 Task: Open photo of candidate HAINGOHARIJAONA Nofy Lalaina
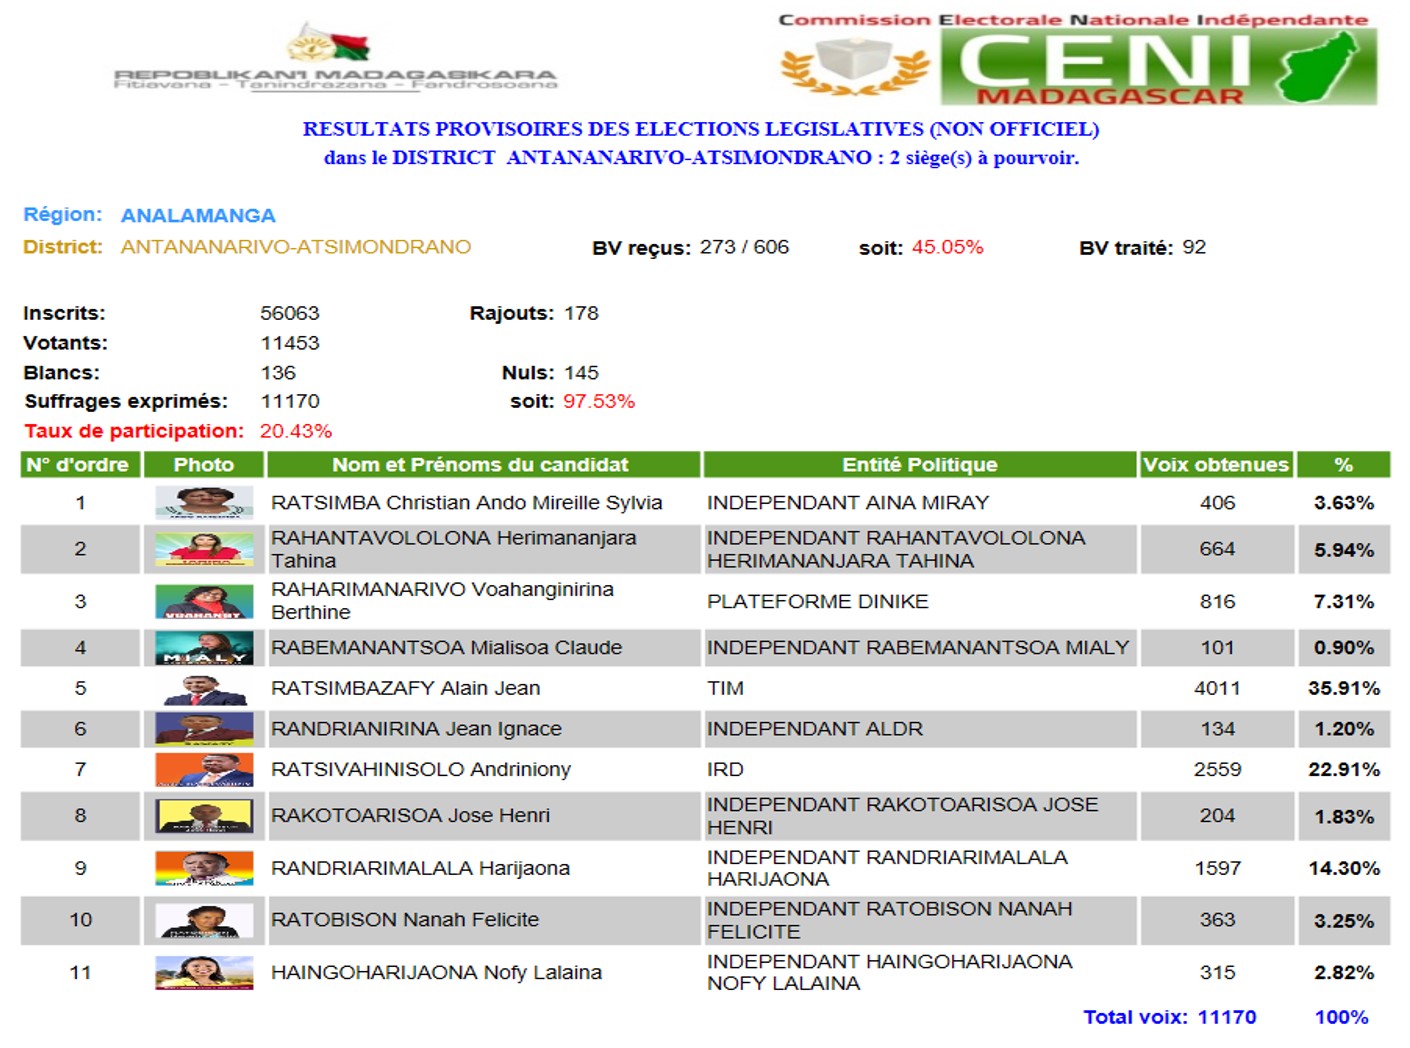pyautogui.click(x=204, y=973)
